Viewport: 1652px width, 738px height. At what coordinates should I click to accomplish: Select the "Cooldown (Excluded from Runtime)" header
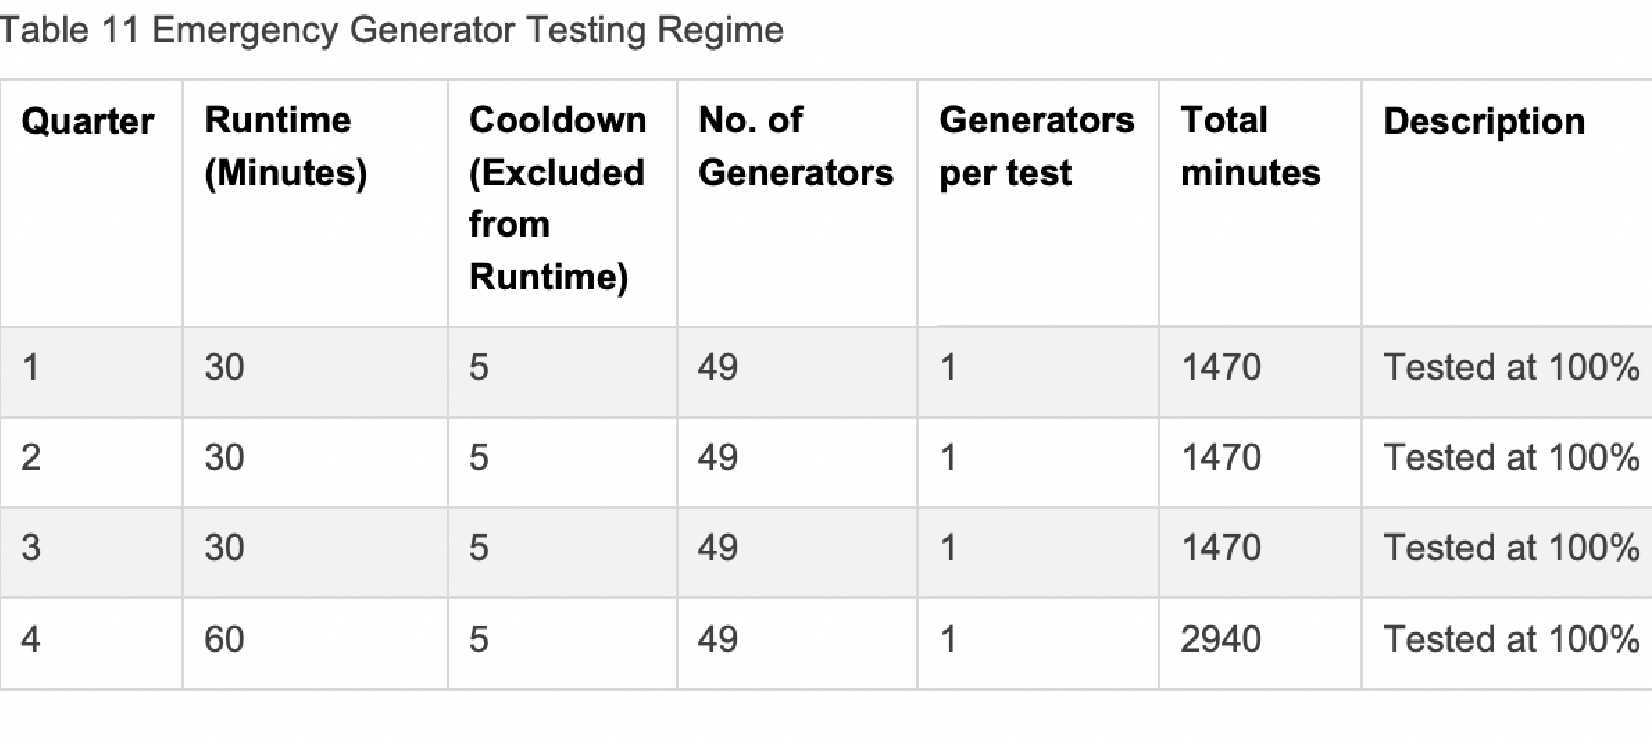tap(557, 198)
